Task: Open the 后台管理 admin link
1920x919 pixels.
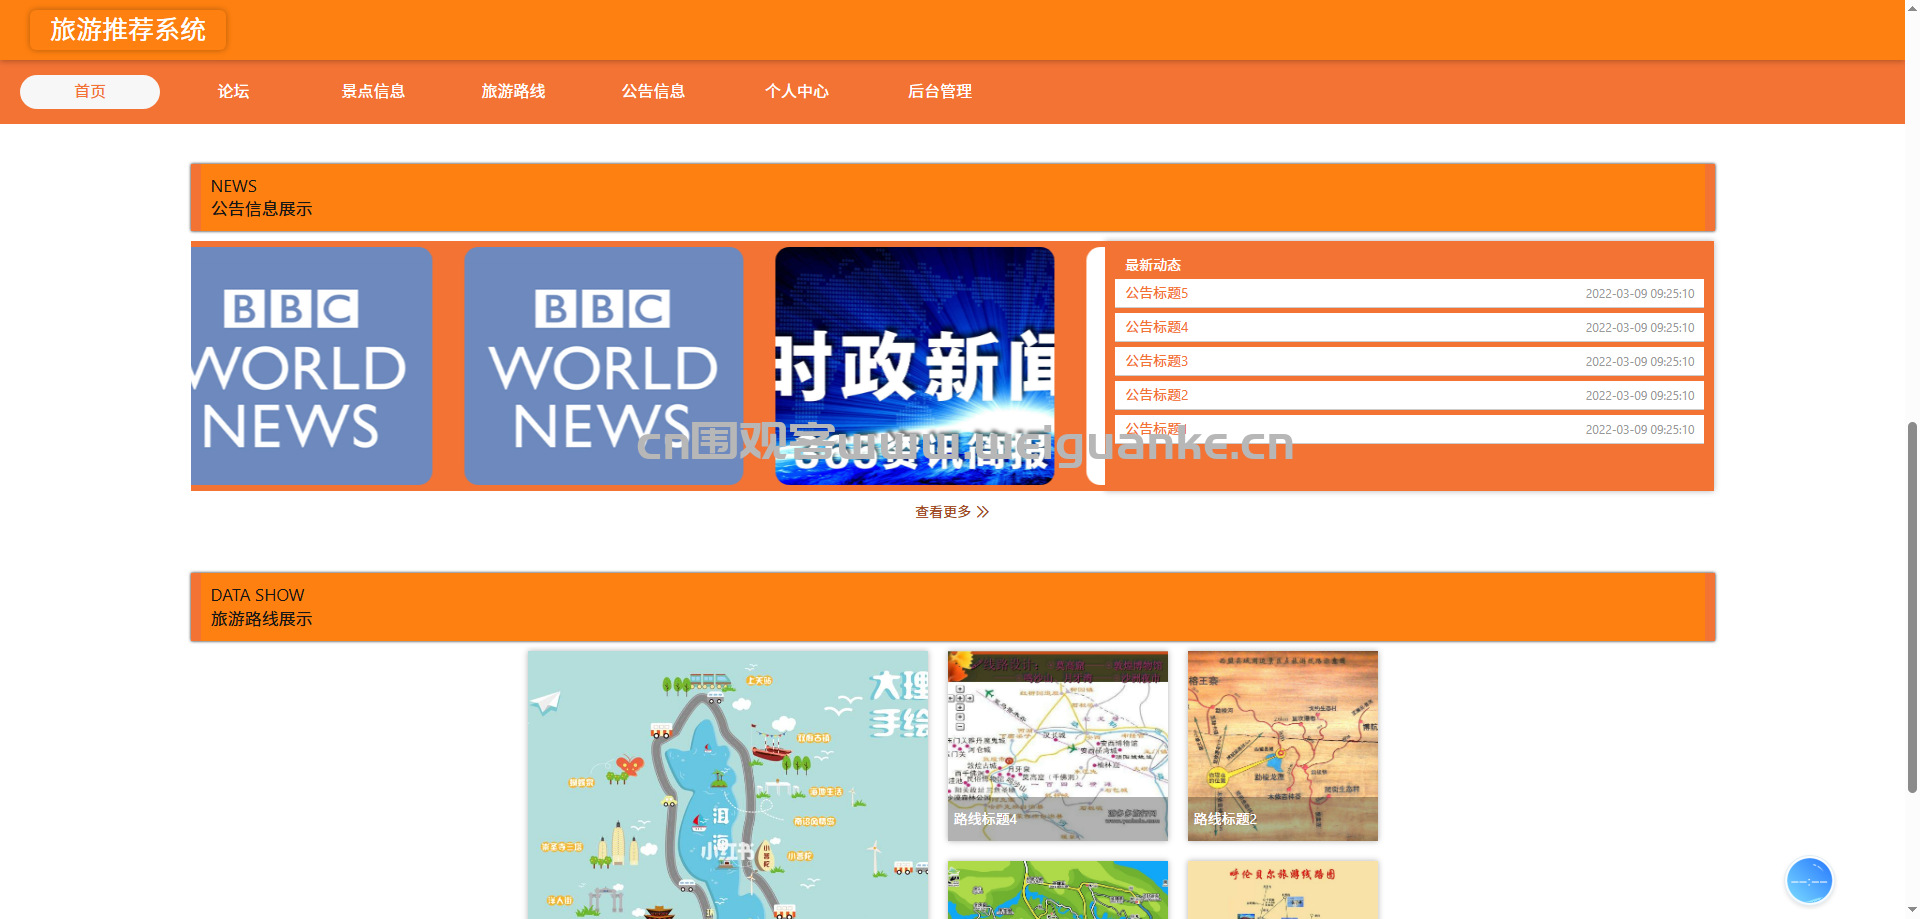Action: tap(940, 92)
